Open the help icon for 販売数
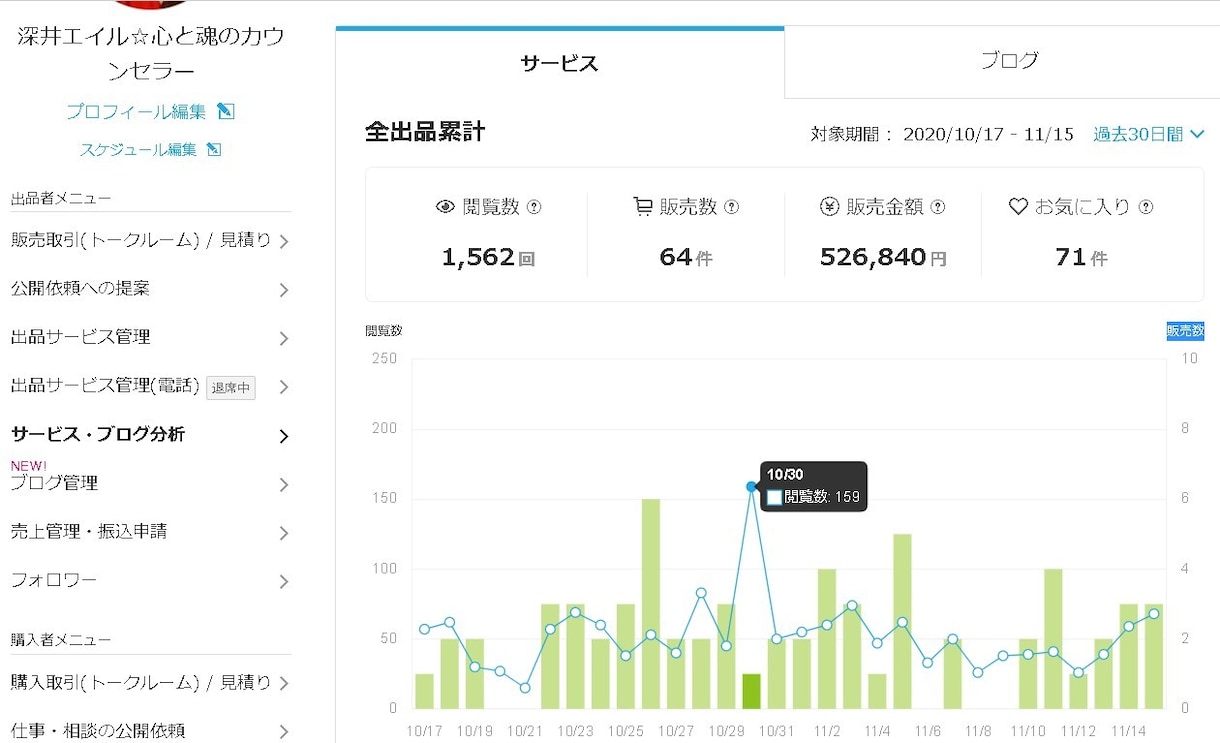Viewport: 1220px width, 743px height. [731, 207]
